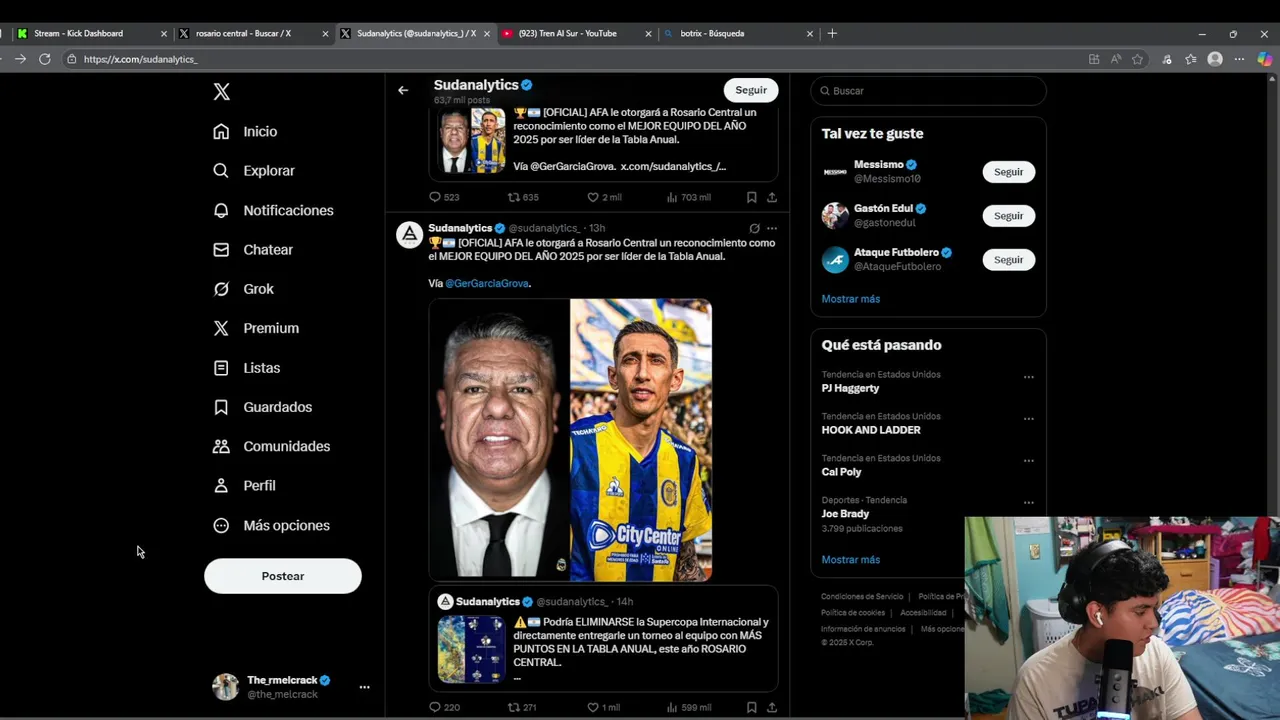
Task: Open Copilot icon in browser toolbar
Action: pyautogui.click(x=1265, y=59)
